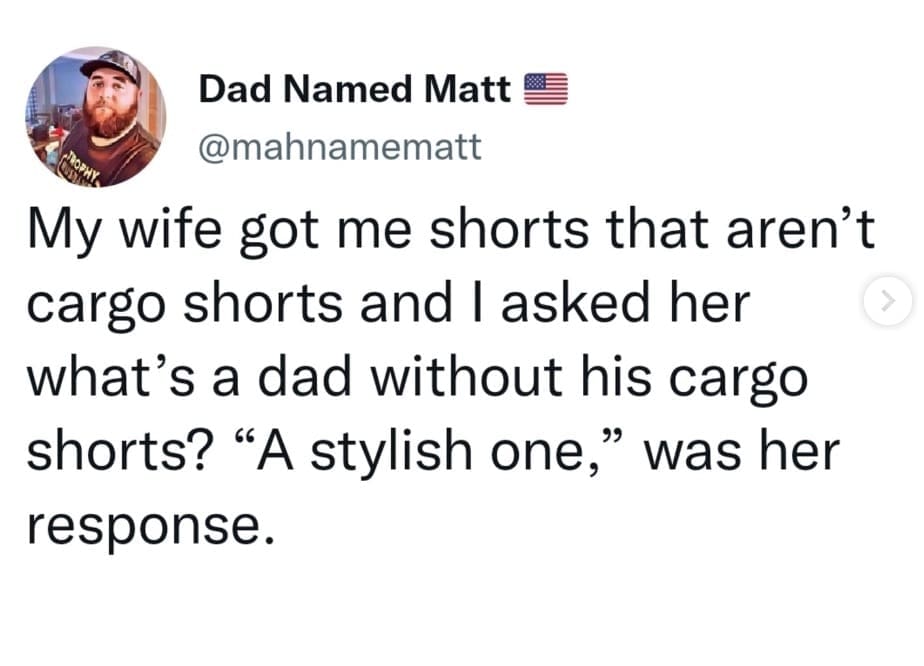Click the opening word "My" in the tweet
This screenshot has height=666, width=924.
[66, 234]
